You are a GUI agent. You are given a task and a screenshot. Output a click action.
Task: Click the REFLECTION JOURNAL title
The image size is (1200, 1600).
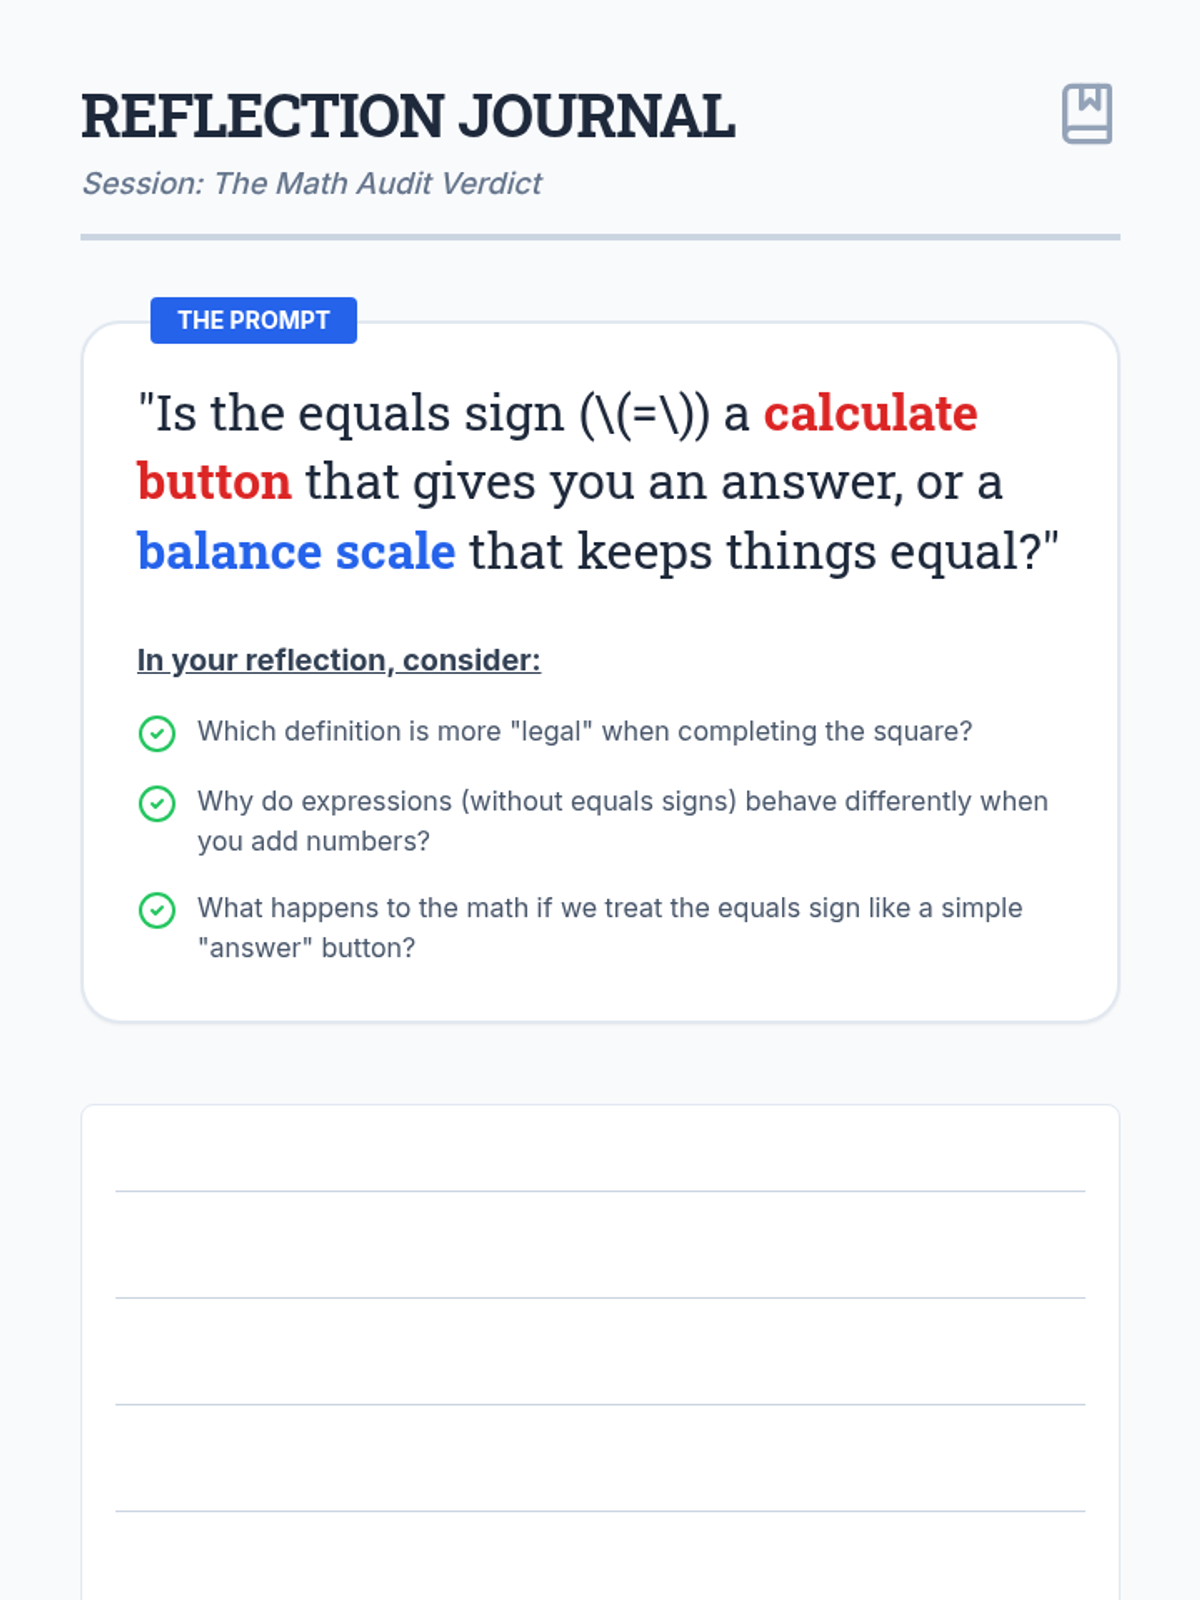(408, 116)
